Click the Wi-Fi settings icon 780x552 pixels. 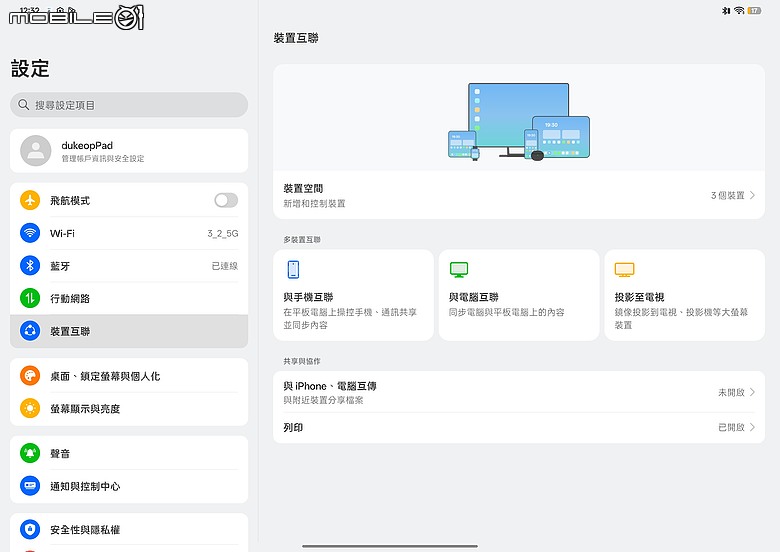30,233
